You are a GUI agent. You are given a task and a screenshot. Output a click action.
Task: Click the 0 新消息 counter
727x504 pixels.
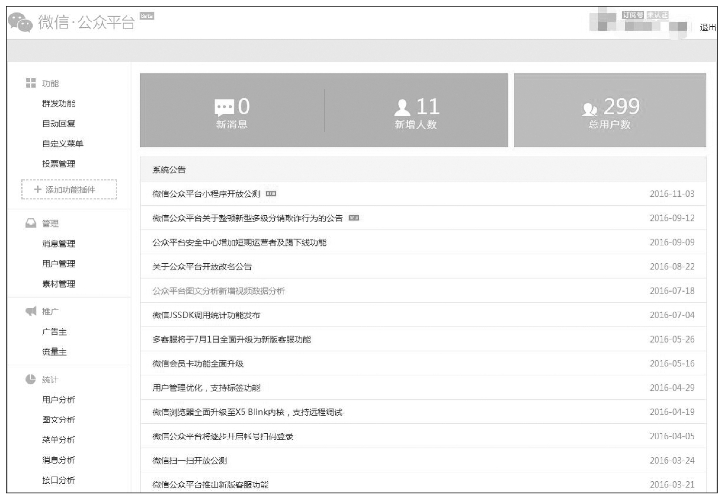232,112
